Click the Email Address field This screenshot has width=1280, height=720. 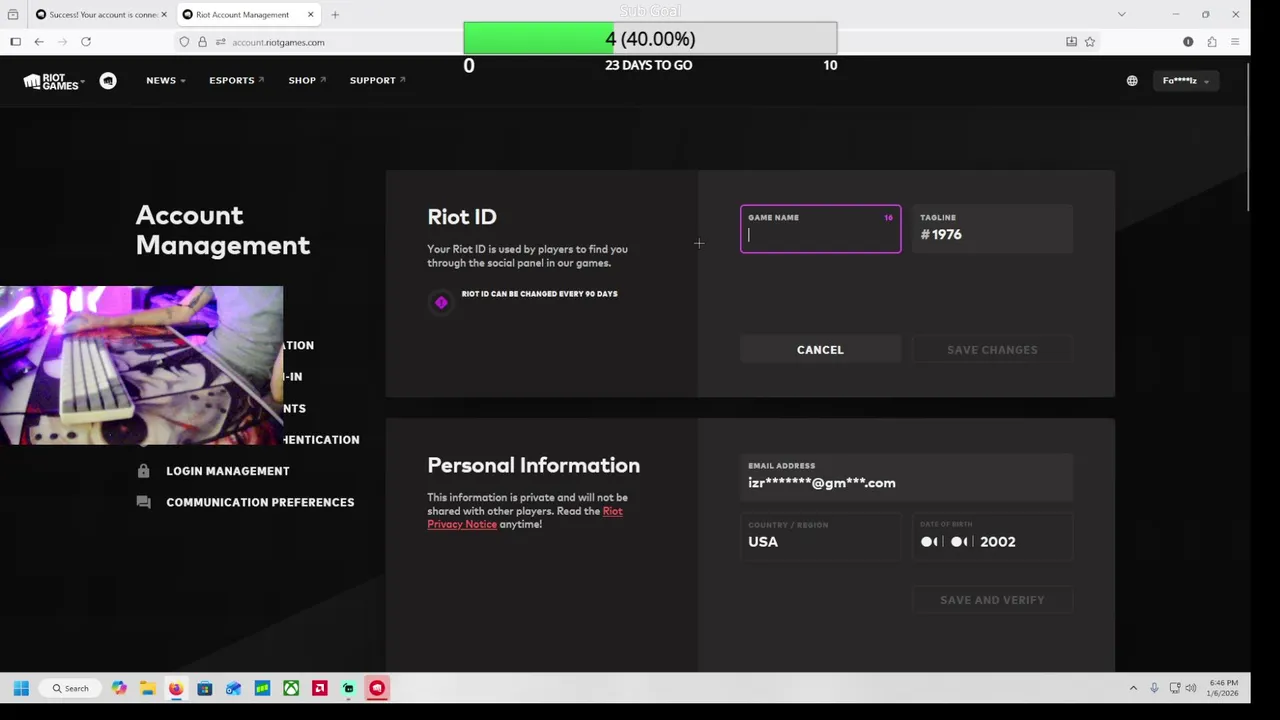click(906, 477)
